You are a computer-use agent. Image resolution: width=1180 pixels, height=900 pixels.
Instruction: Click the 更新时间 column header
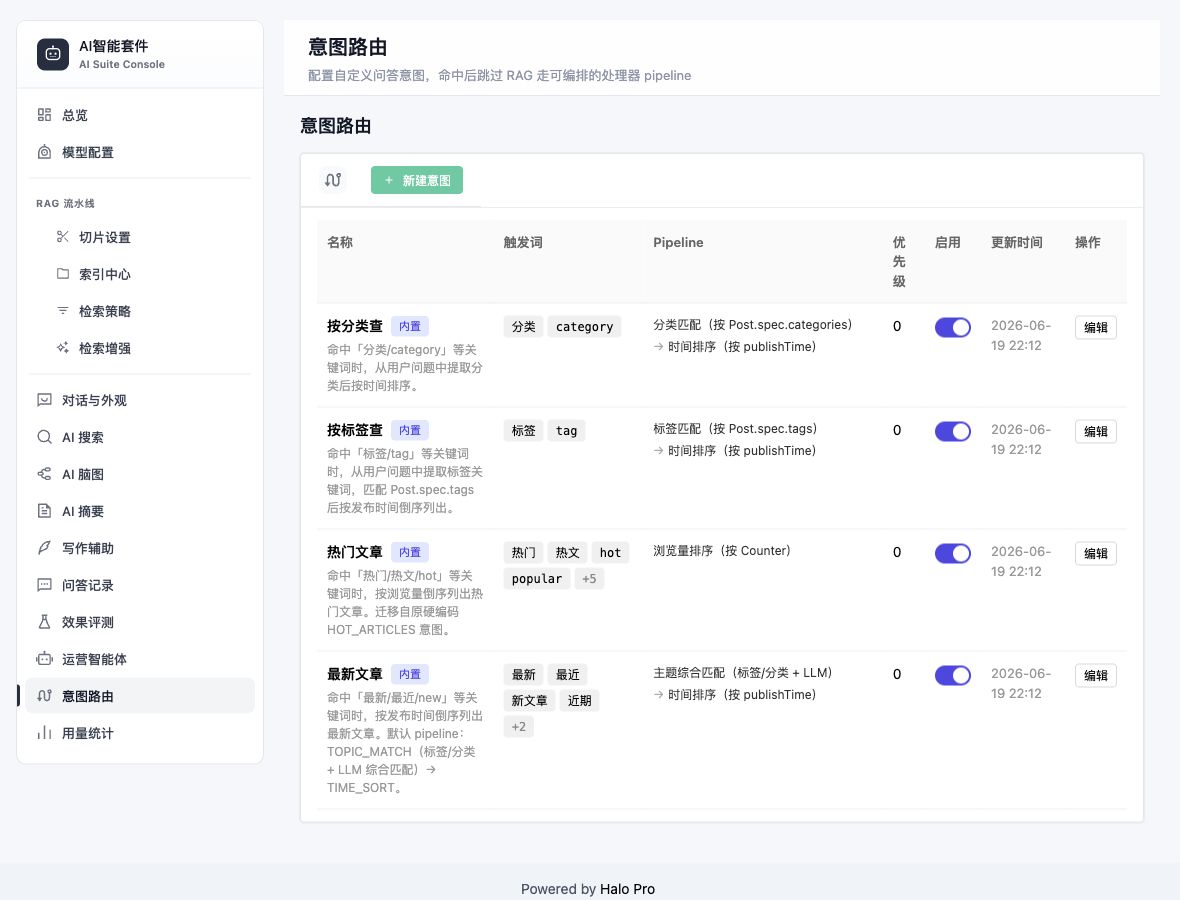(x=1017, y=242)
